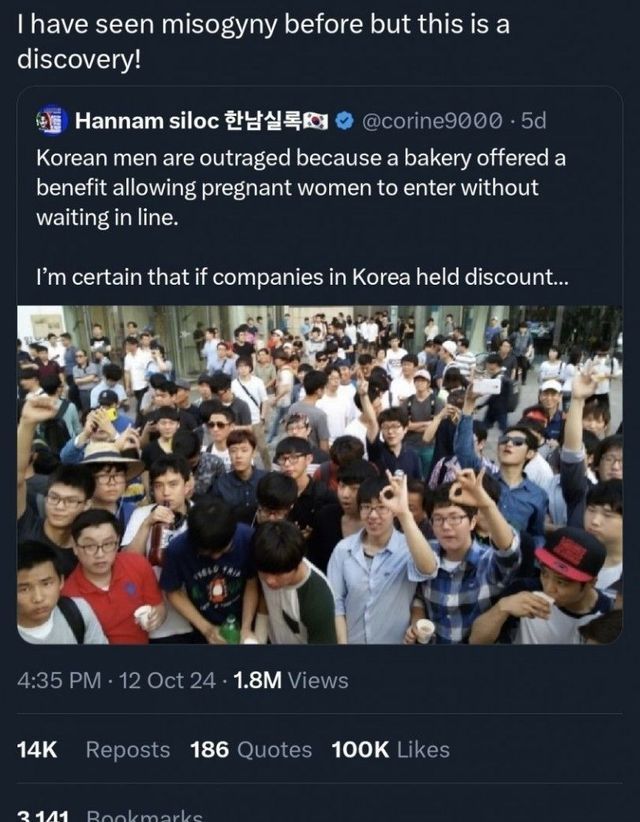Click the 1.8M Views counter

click(x=291, y=681)
